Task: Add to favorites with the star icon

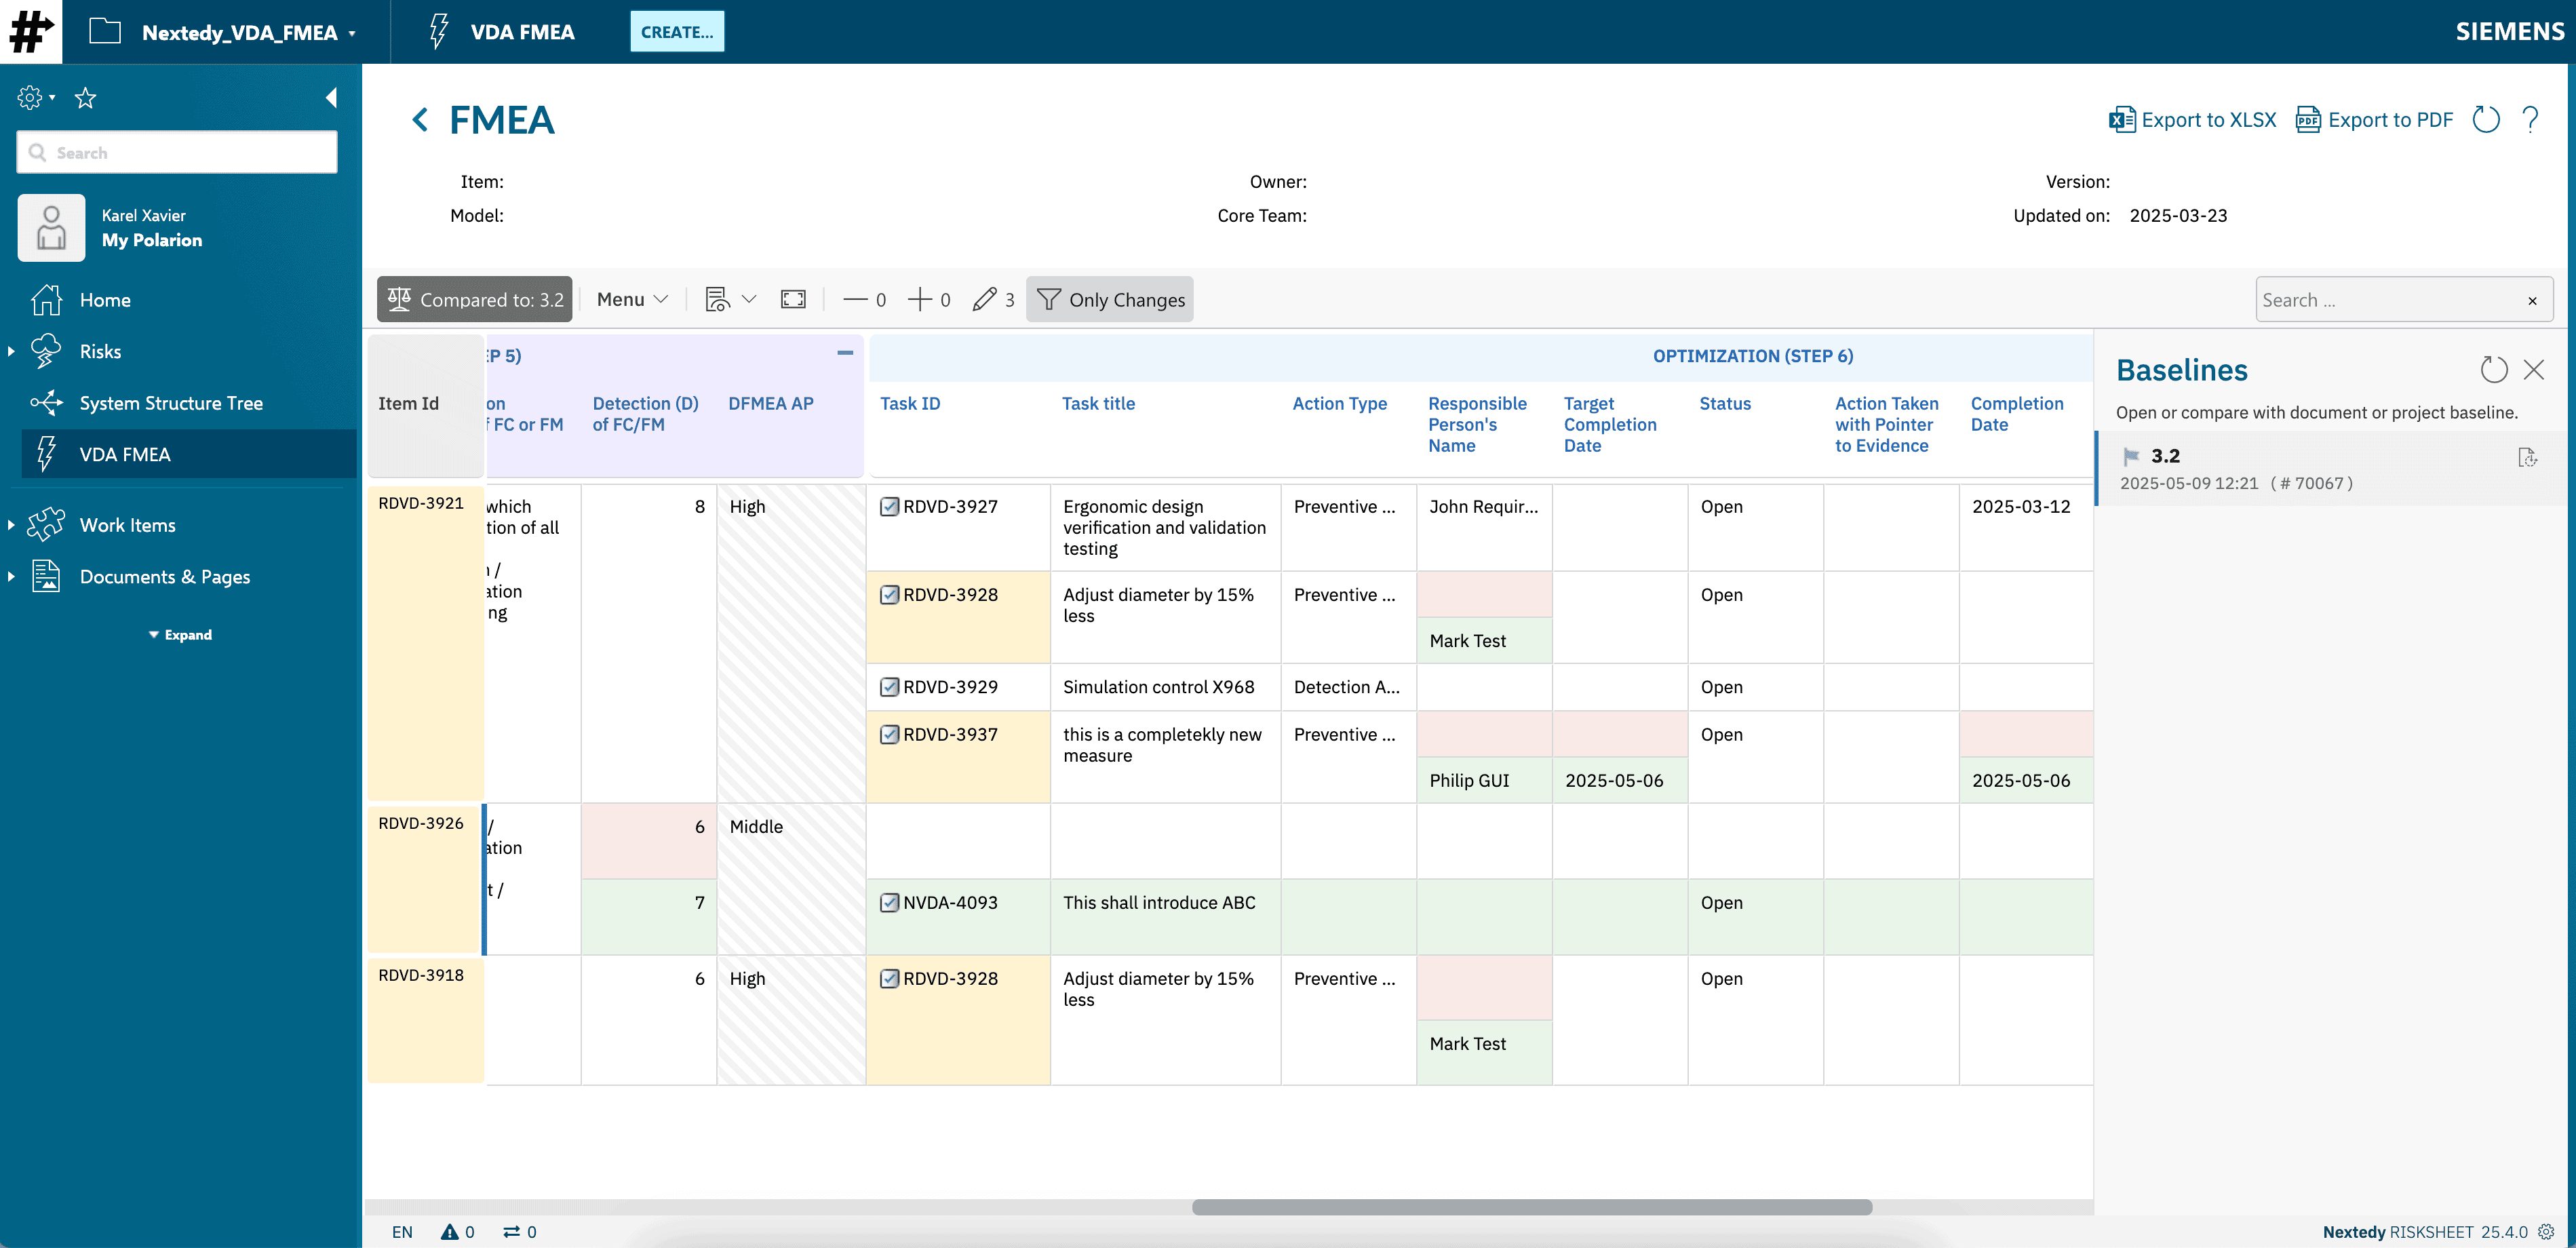Action: point(86,98)
